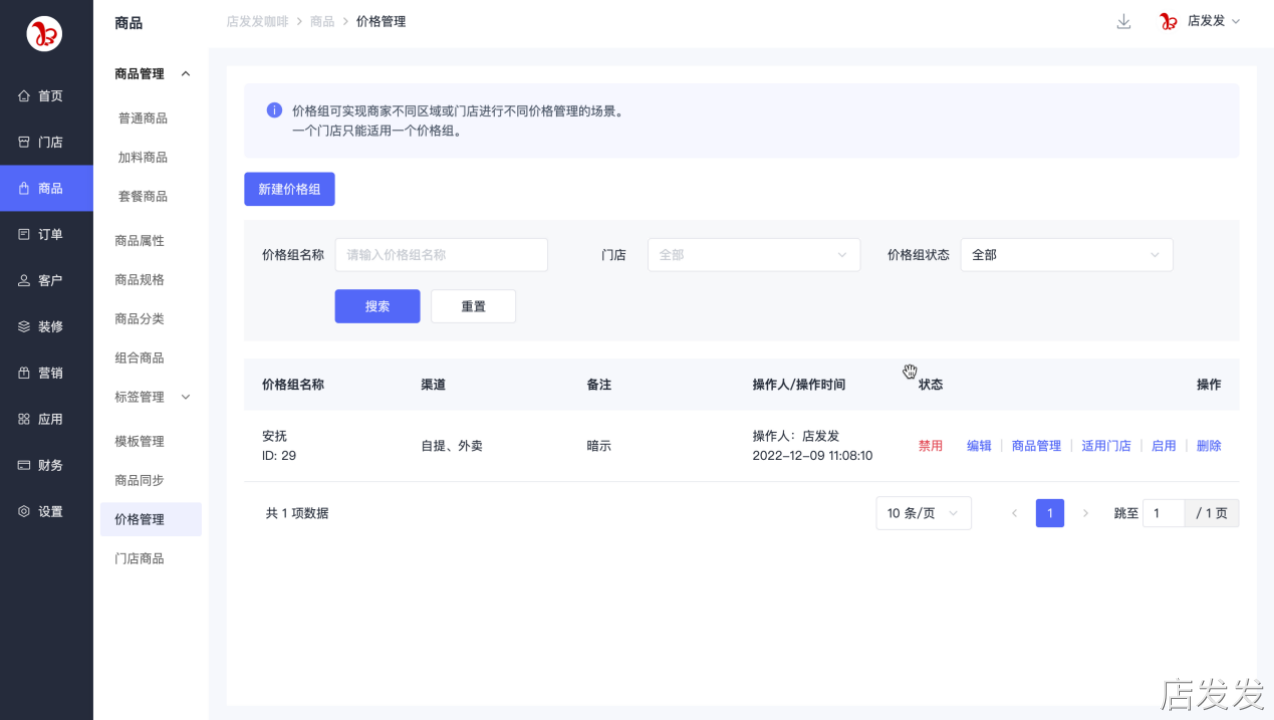Open 订单 in the main sidebar
Image resolution: width=1274 pixels, height=720 pixels.
coord(46,234)
